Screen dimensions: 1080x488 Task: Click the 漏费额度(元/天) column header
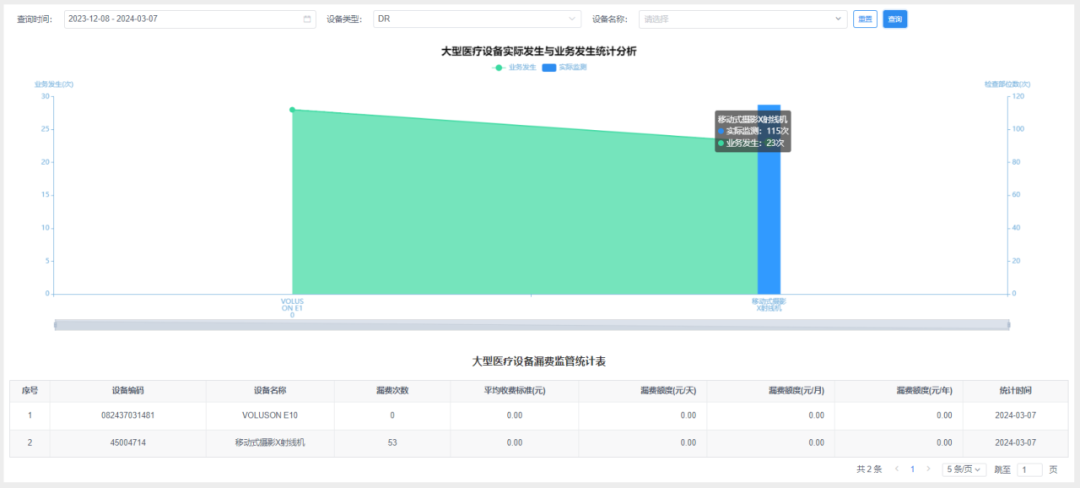643,390
